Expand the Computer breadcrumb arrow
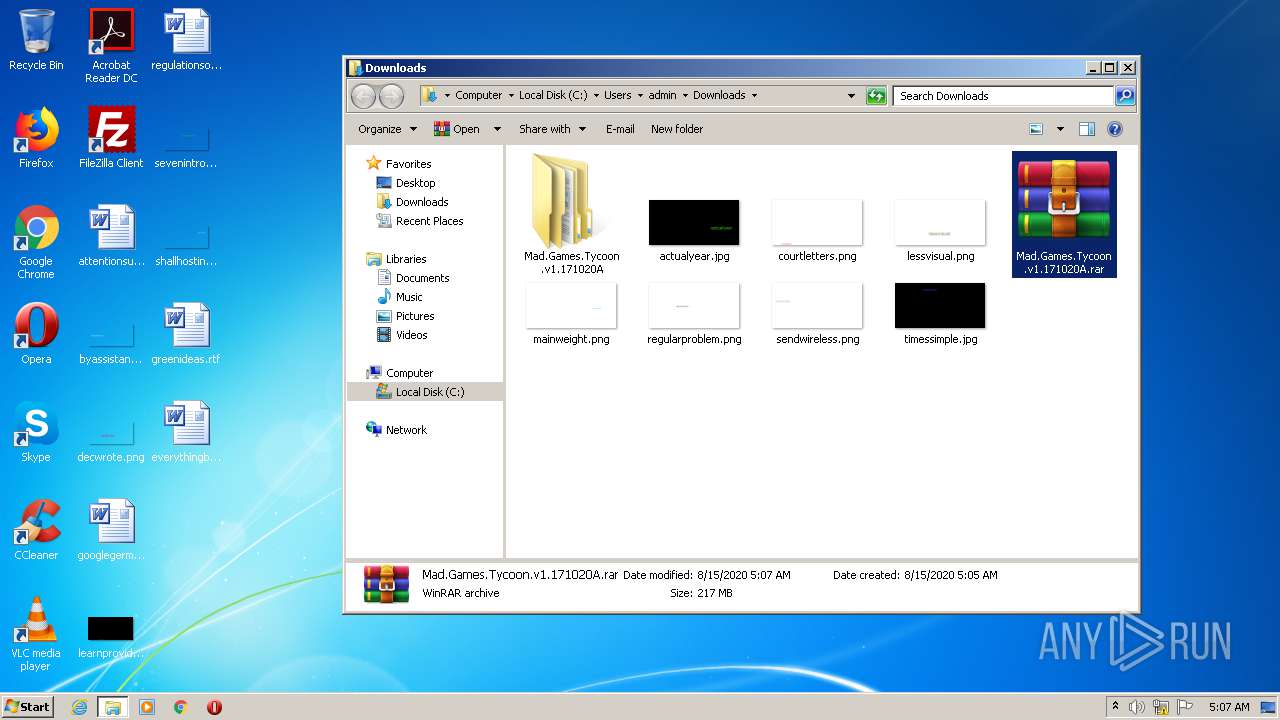The height and width of the screenshot is (720, 1280). (x=510, y=96)
